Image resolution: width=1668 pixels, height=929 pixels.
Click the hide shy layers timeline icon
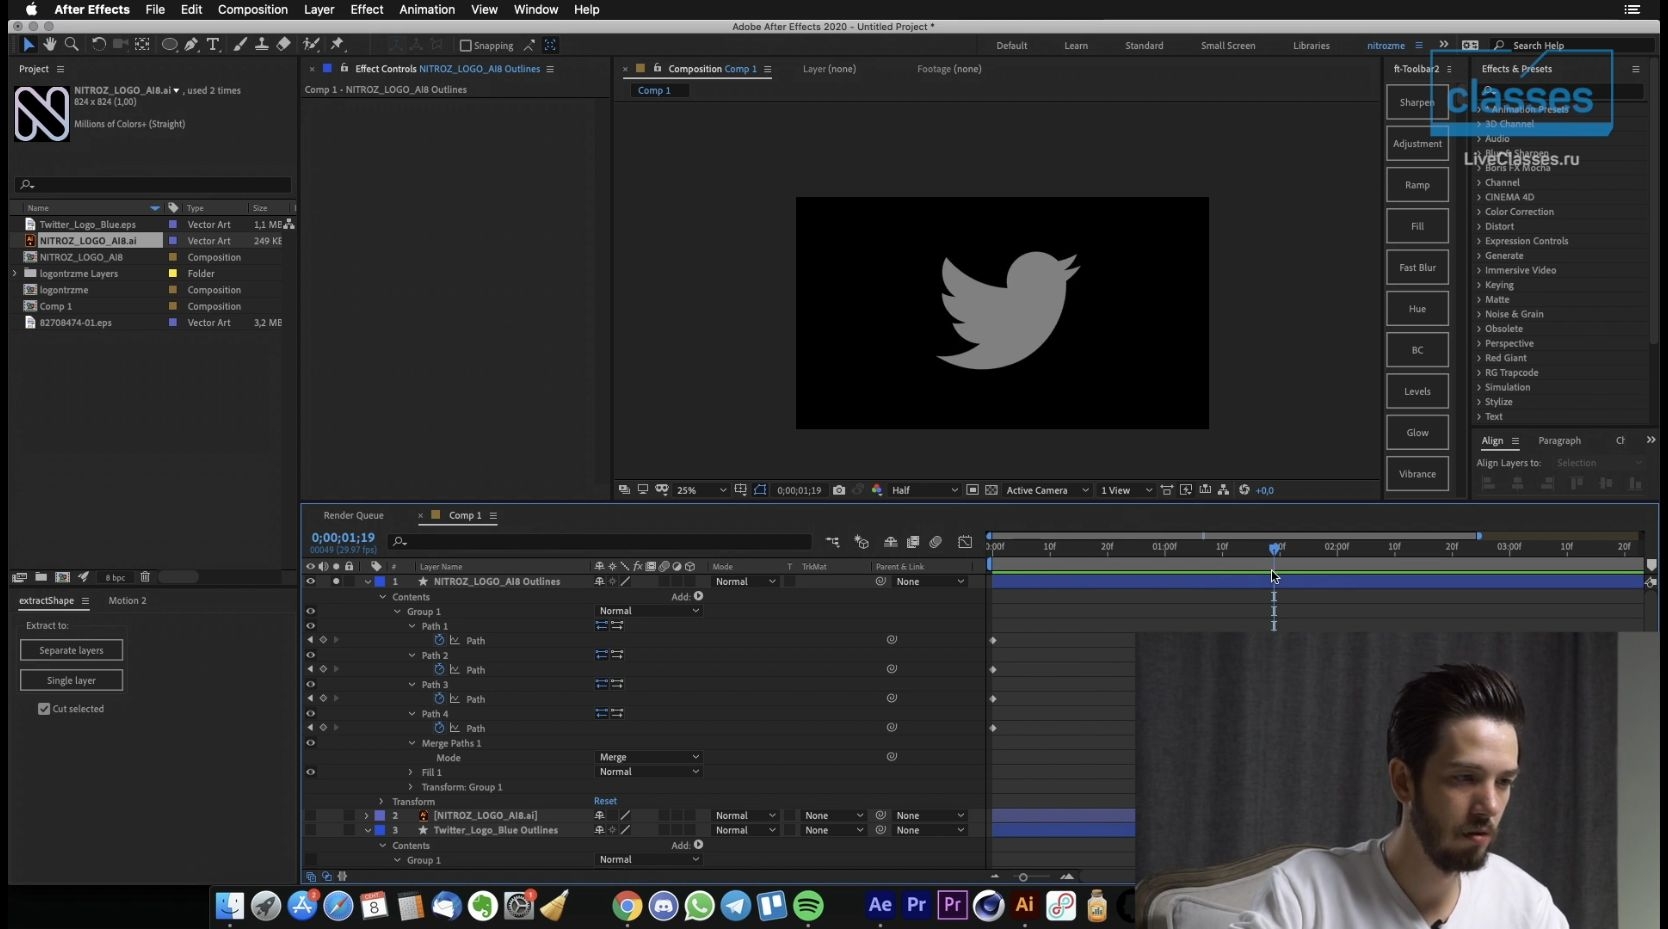[x=890, y=542]
